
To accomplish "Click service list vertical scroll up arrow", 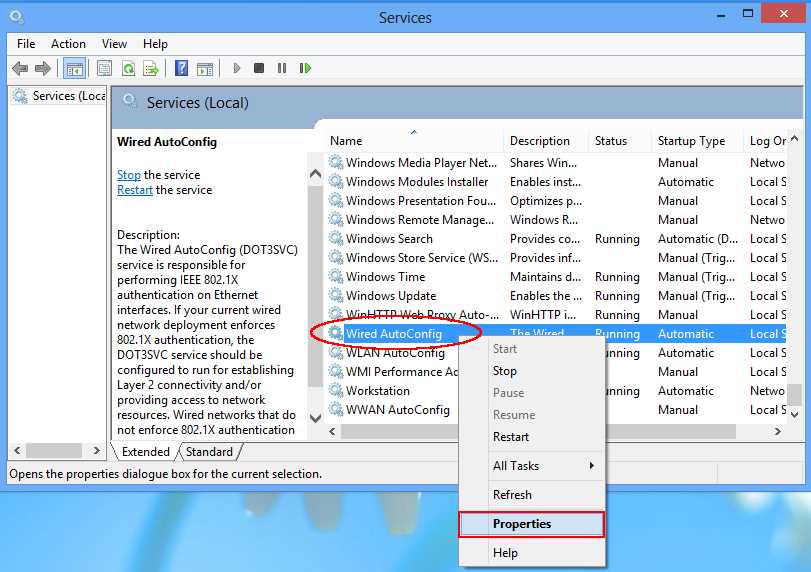I will (795, 139).
